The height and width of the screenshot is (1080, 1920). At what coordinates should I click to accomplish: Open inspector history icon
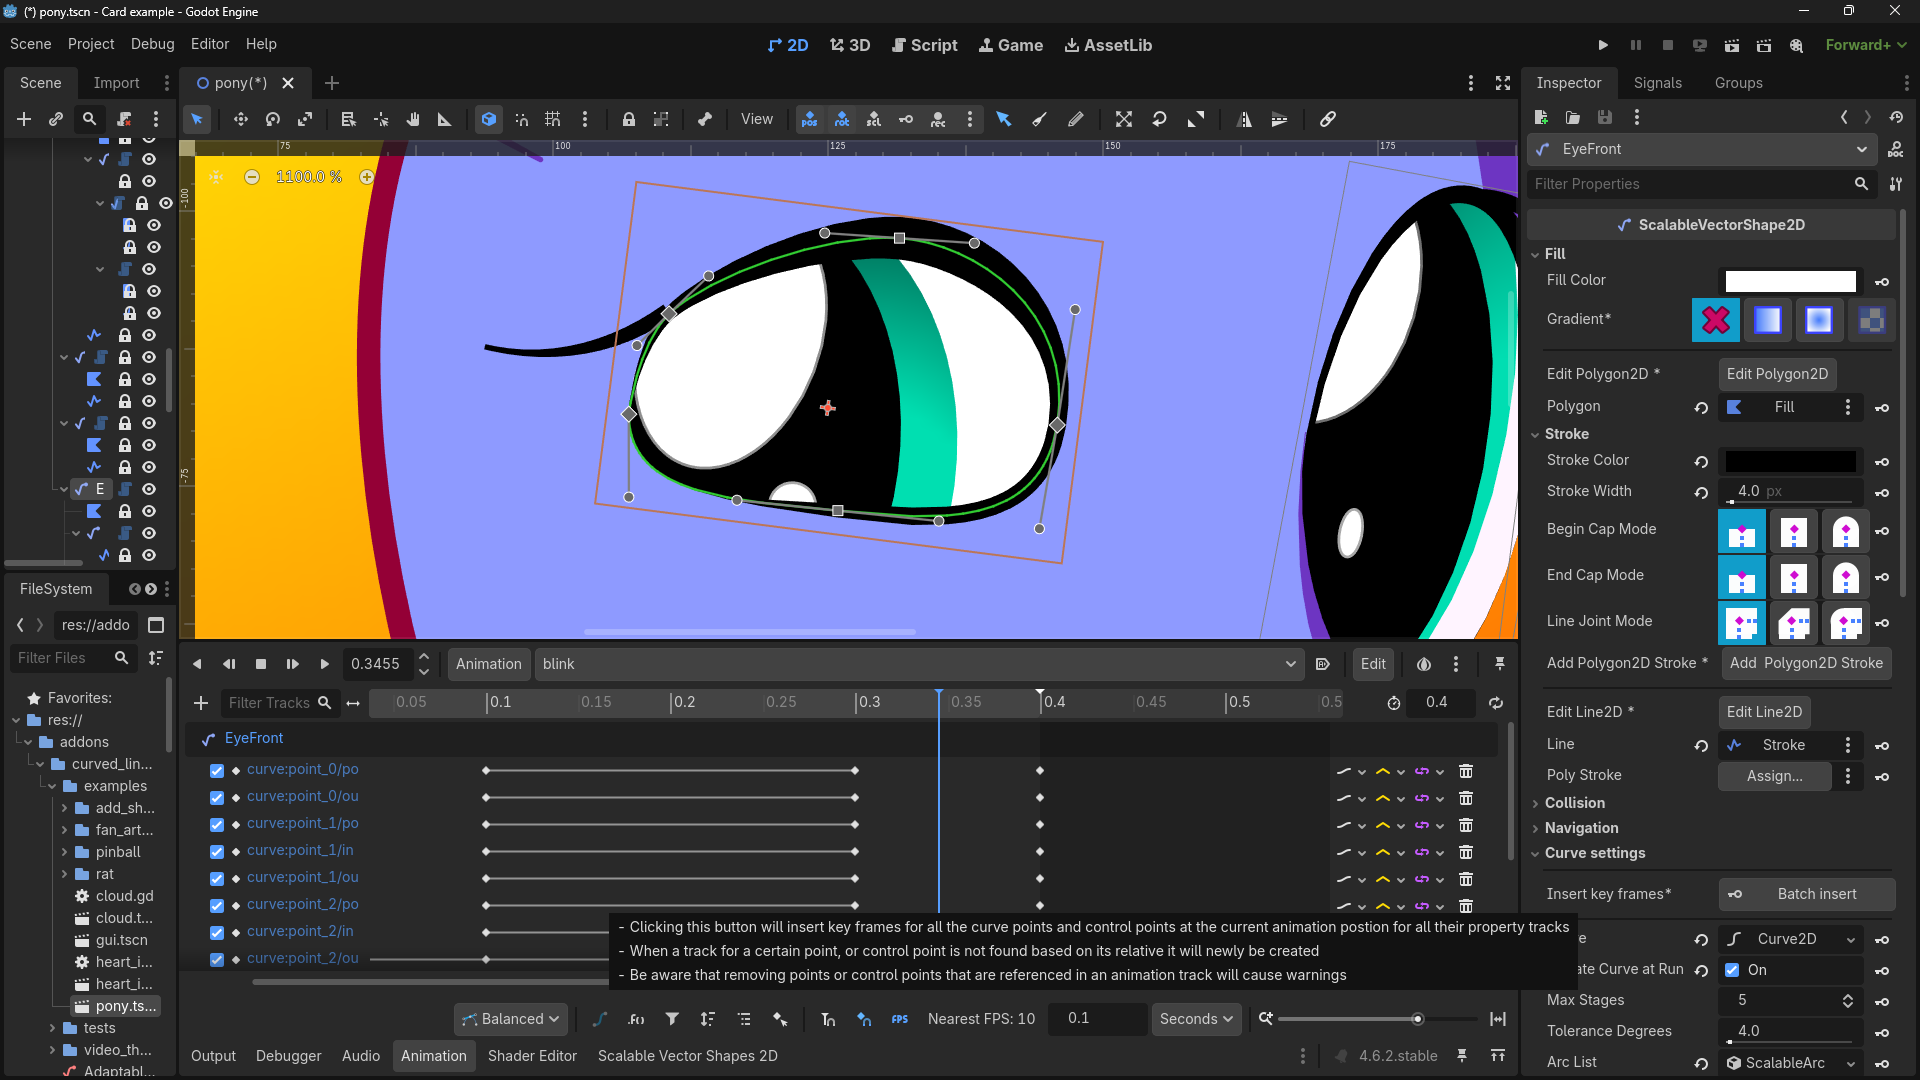click(x=1896, y=117)
